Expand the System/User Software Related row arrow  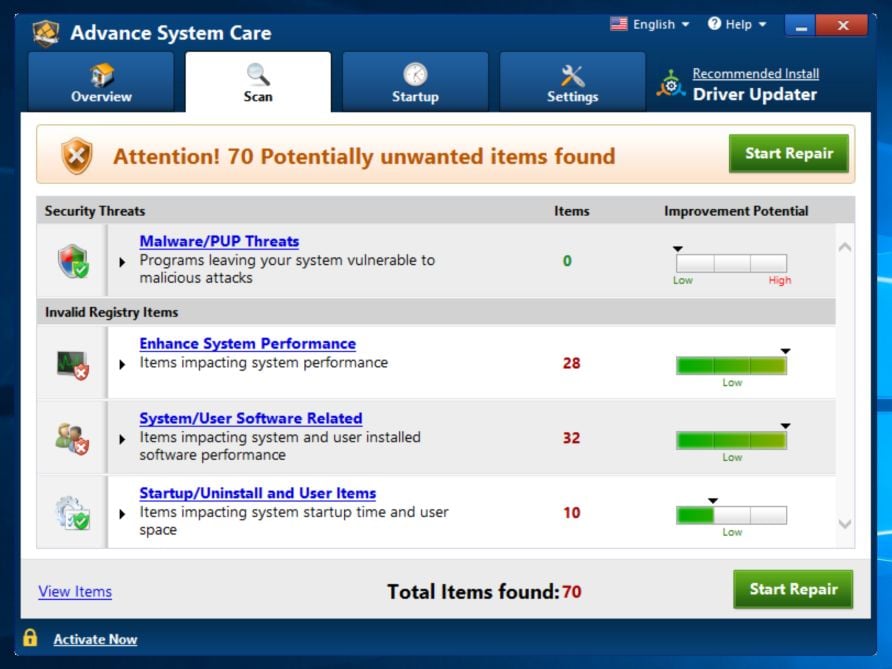(x=122, y=439)
